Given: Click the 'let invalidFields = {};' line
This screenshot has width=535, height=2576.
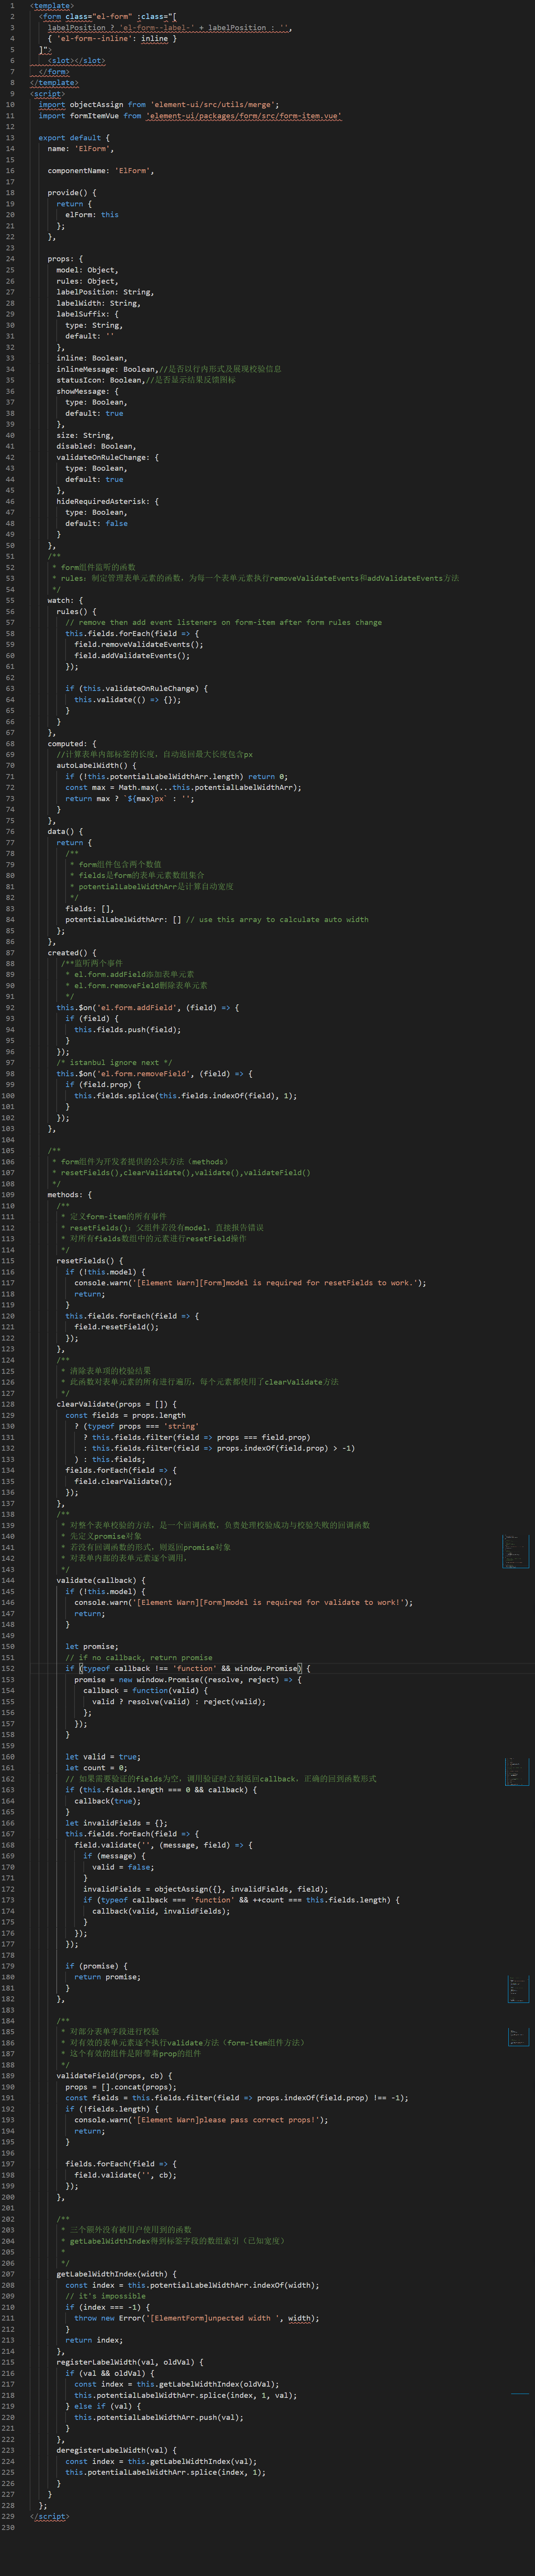Looking at the screenshot, I should click(x=117, y=1822).
